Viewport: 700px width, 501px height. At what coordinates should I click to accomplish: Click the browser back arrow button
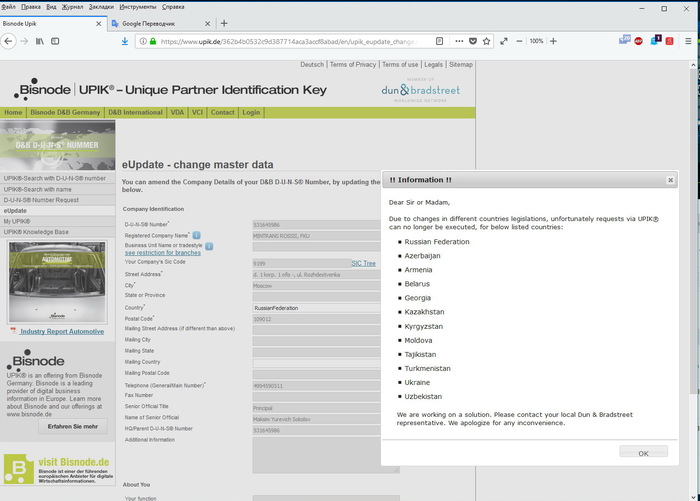[10, 41]
